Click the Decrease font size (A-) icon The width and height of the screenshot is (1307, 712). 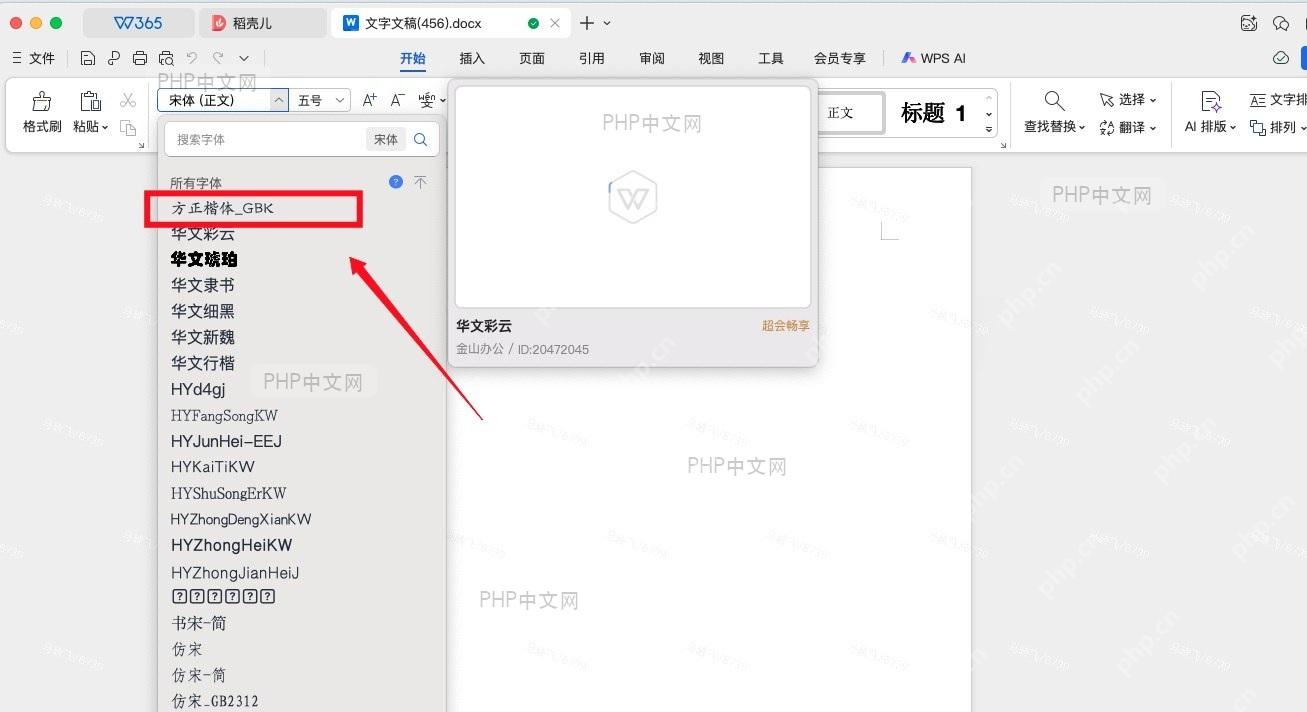[398, 100]
